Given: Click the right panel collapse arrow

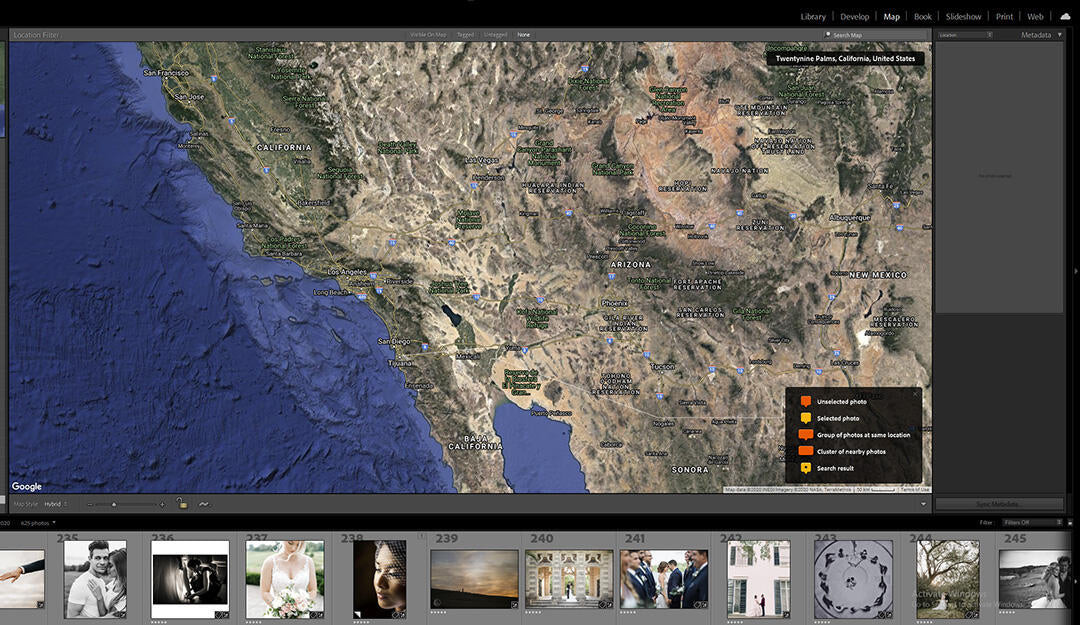Looking at the screenshot, I should tap(1076, 271).
